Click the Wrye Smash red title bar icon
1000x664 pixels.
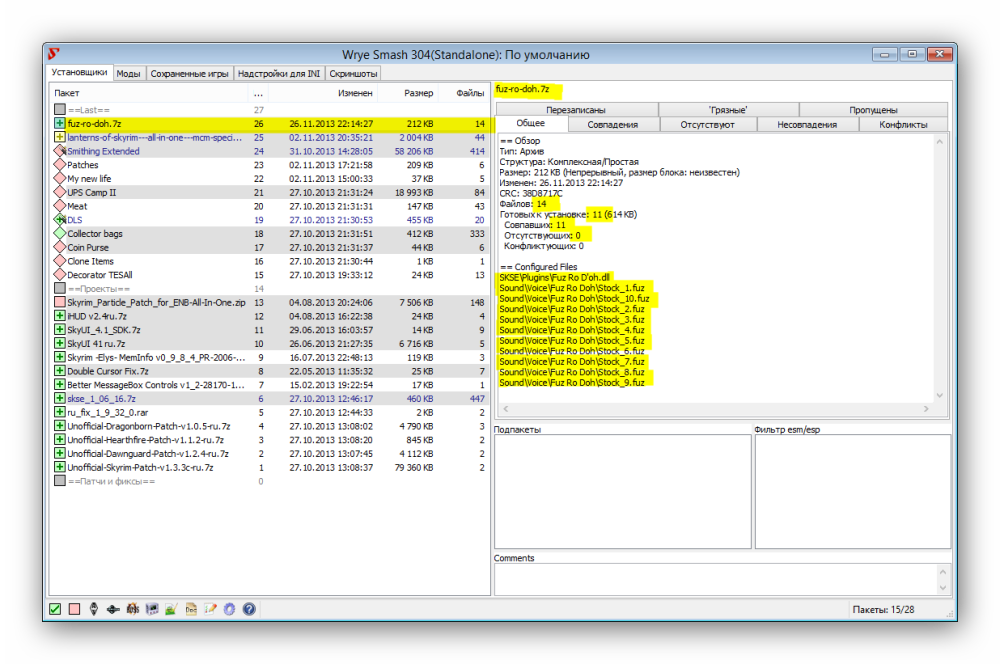pos(54,54)
